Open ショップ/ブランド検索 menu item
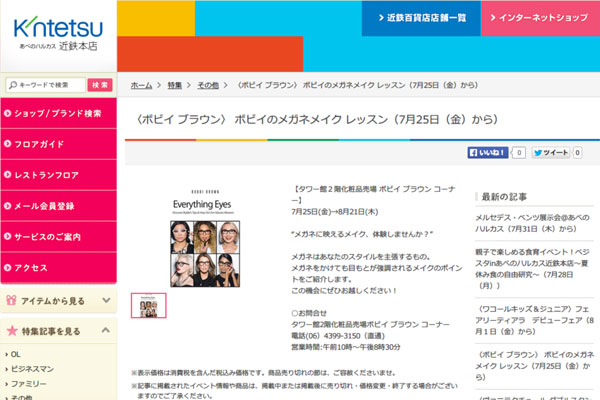The image size is (600, 400). 59,113
